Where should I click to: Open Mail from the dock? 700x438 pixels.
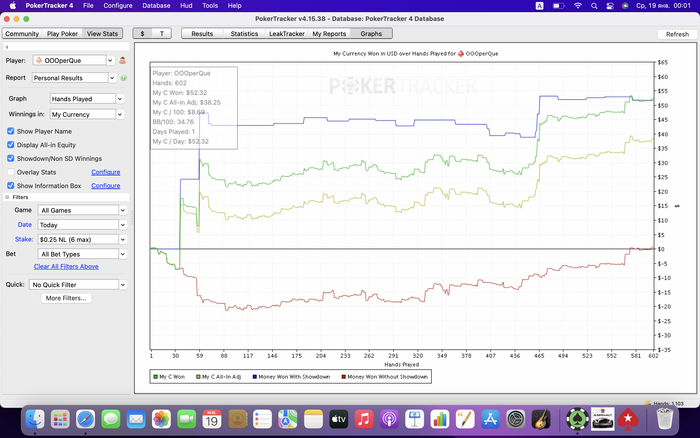point(136,419)
